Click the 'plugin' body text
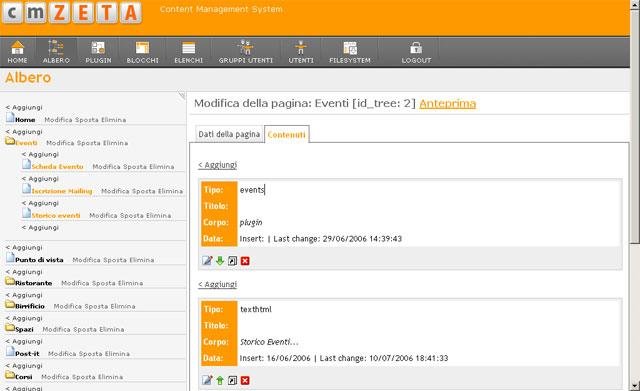This screenshot has height=391, width=640. point(251,222)
